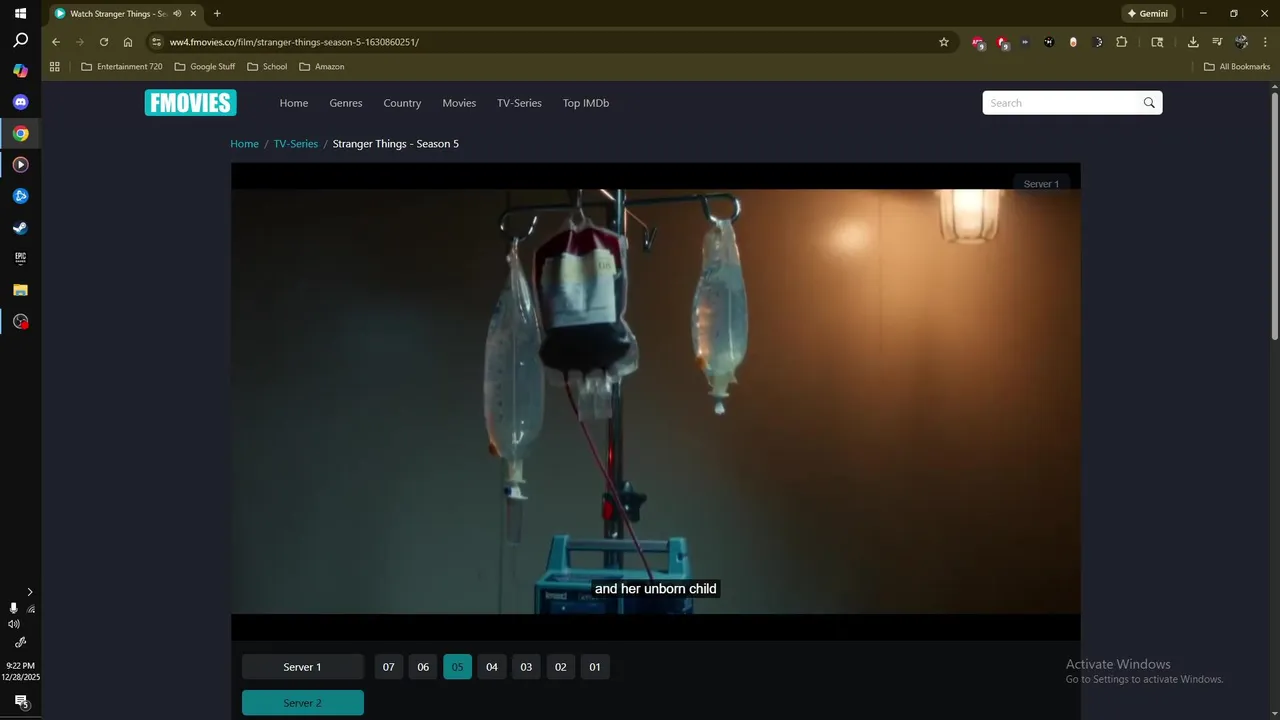Image resolution: width=1280 pixels, height=720 pixels.
Task: Mute tab using speaker icon on tab
Action: click(177, 14)
